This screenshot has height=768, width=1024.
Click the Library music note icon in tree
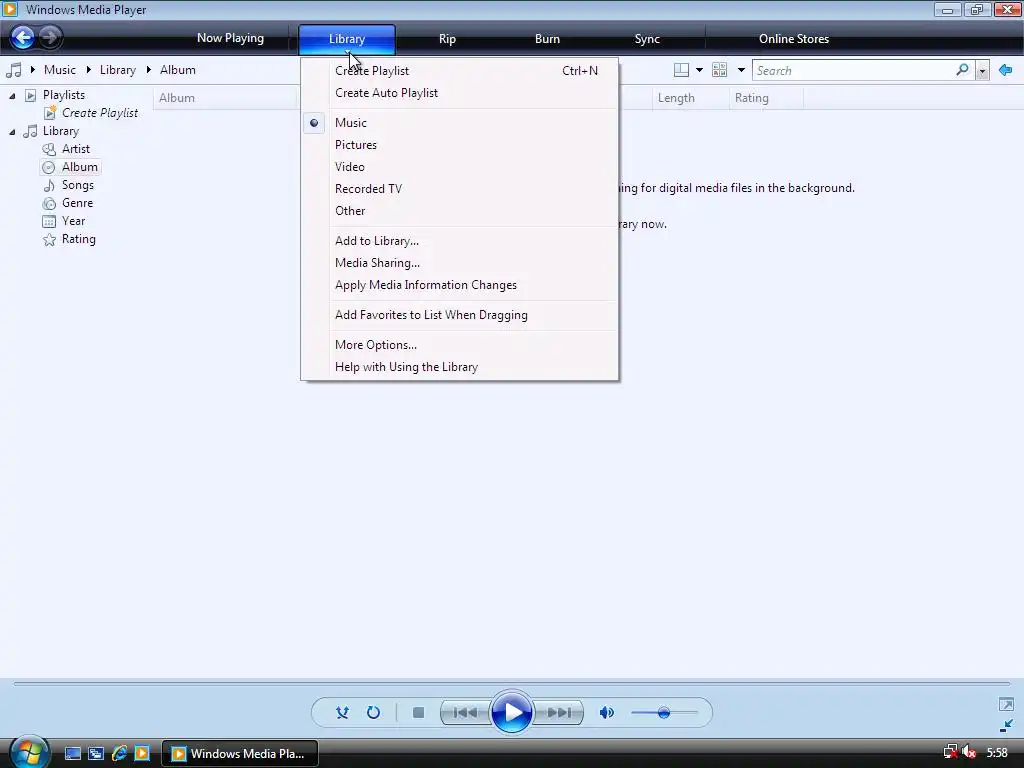point(30,131)
